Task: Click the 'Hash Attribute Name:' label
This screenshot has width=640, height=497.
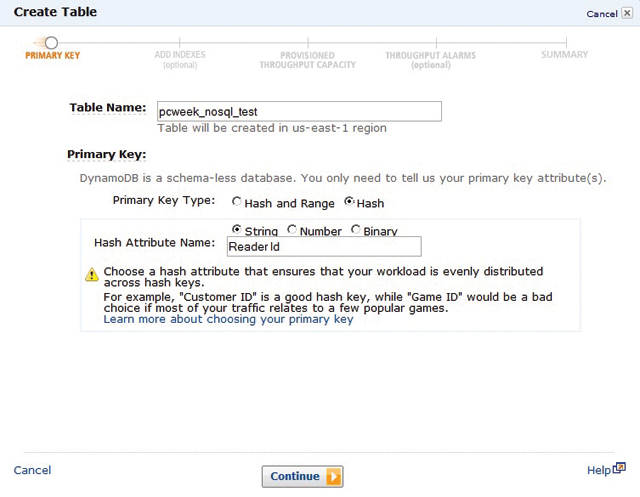Action: coord(155,243)
